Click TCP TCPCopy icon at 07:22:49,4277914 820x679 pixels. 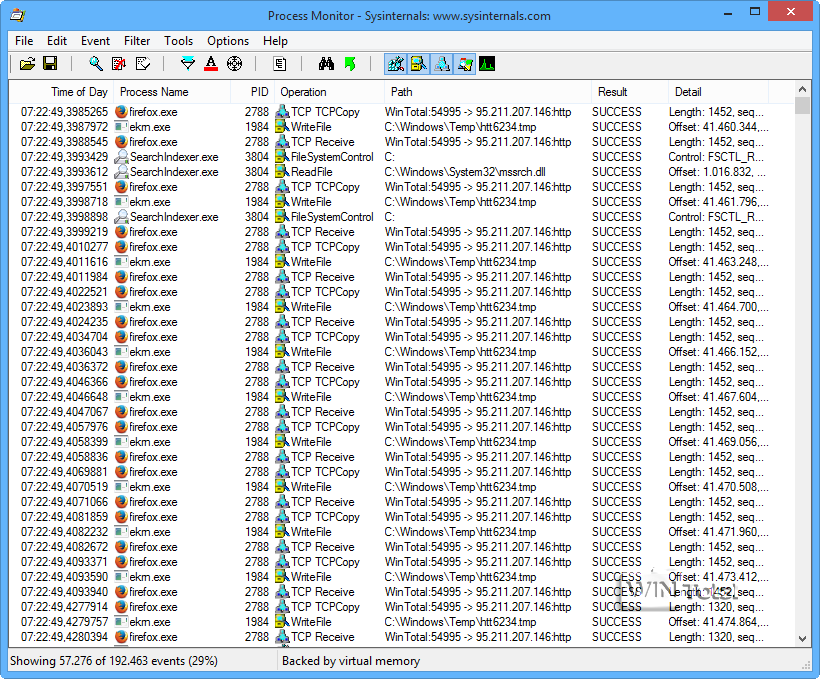(x=282, y=607)
